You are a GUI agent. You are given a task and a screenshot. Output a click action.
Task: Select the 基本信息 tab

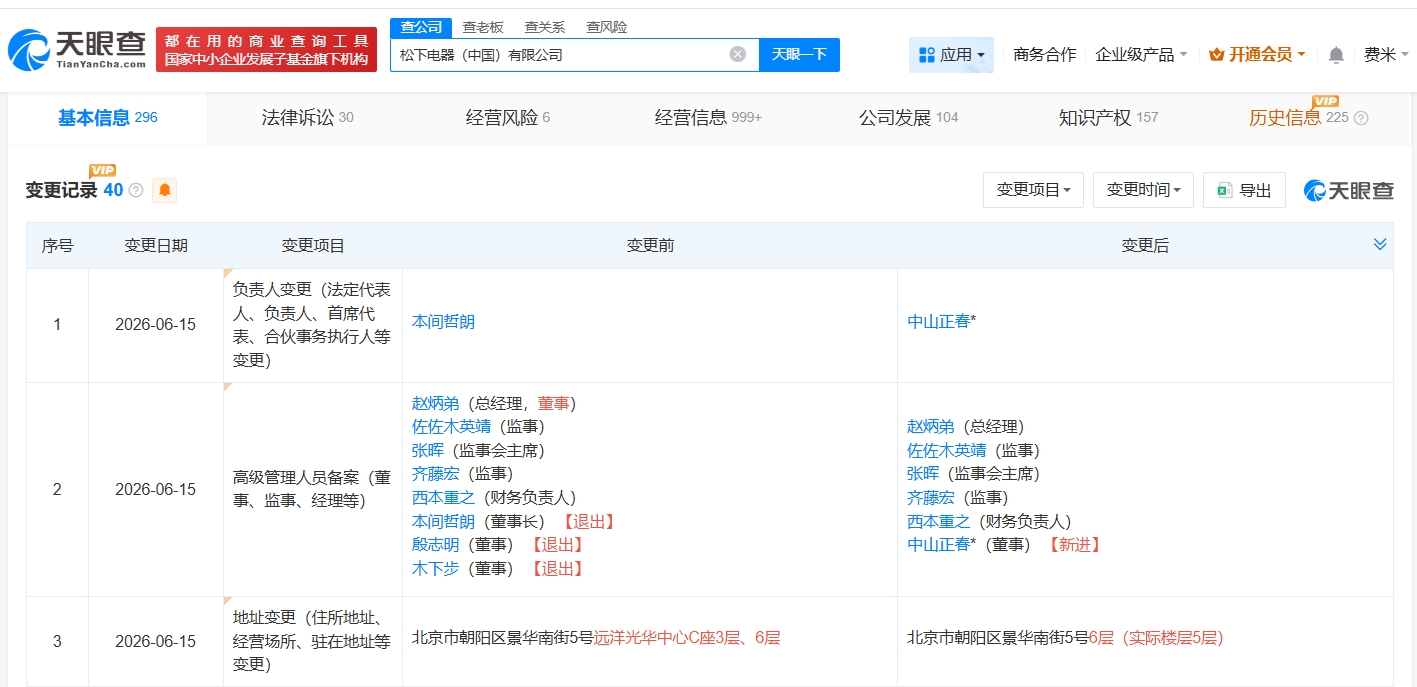(108, 118)
